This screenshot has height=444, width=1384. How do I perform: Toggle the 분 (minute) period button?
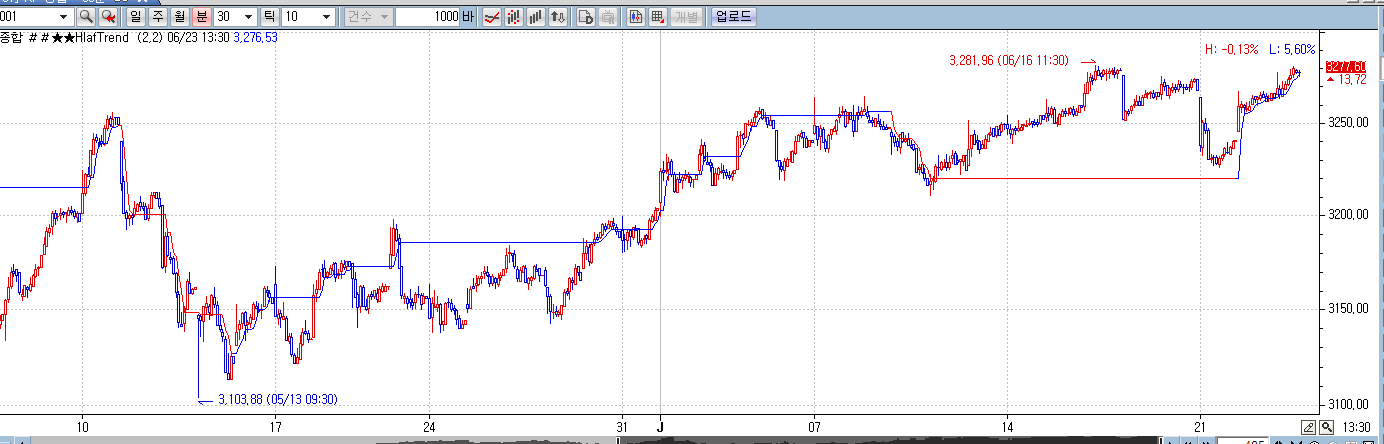[201, 17]
